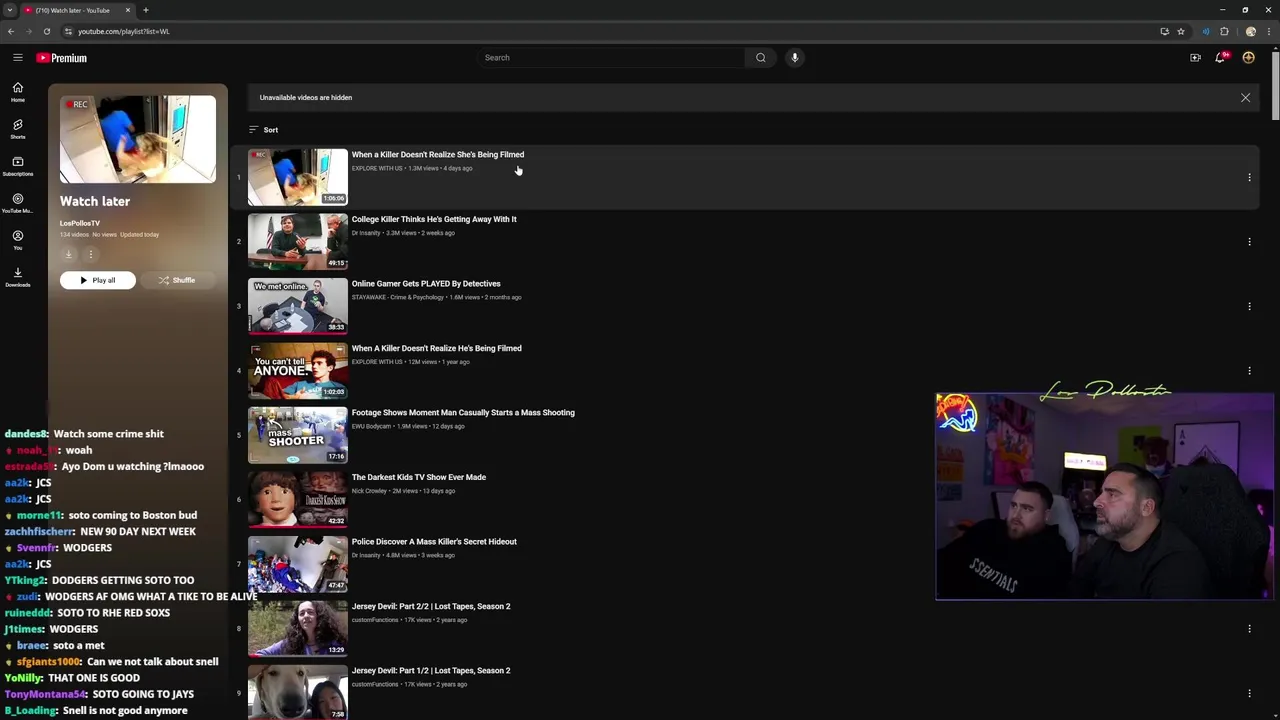1280x720 pixels.
Task: Open the College Killer video thumbnail
Action: click(x=298, y=241)
